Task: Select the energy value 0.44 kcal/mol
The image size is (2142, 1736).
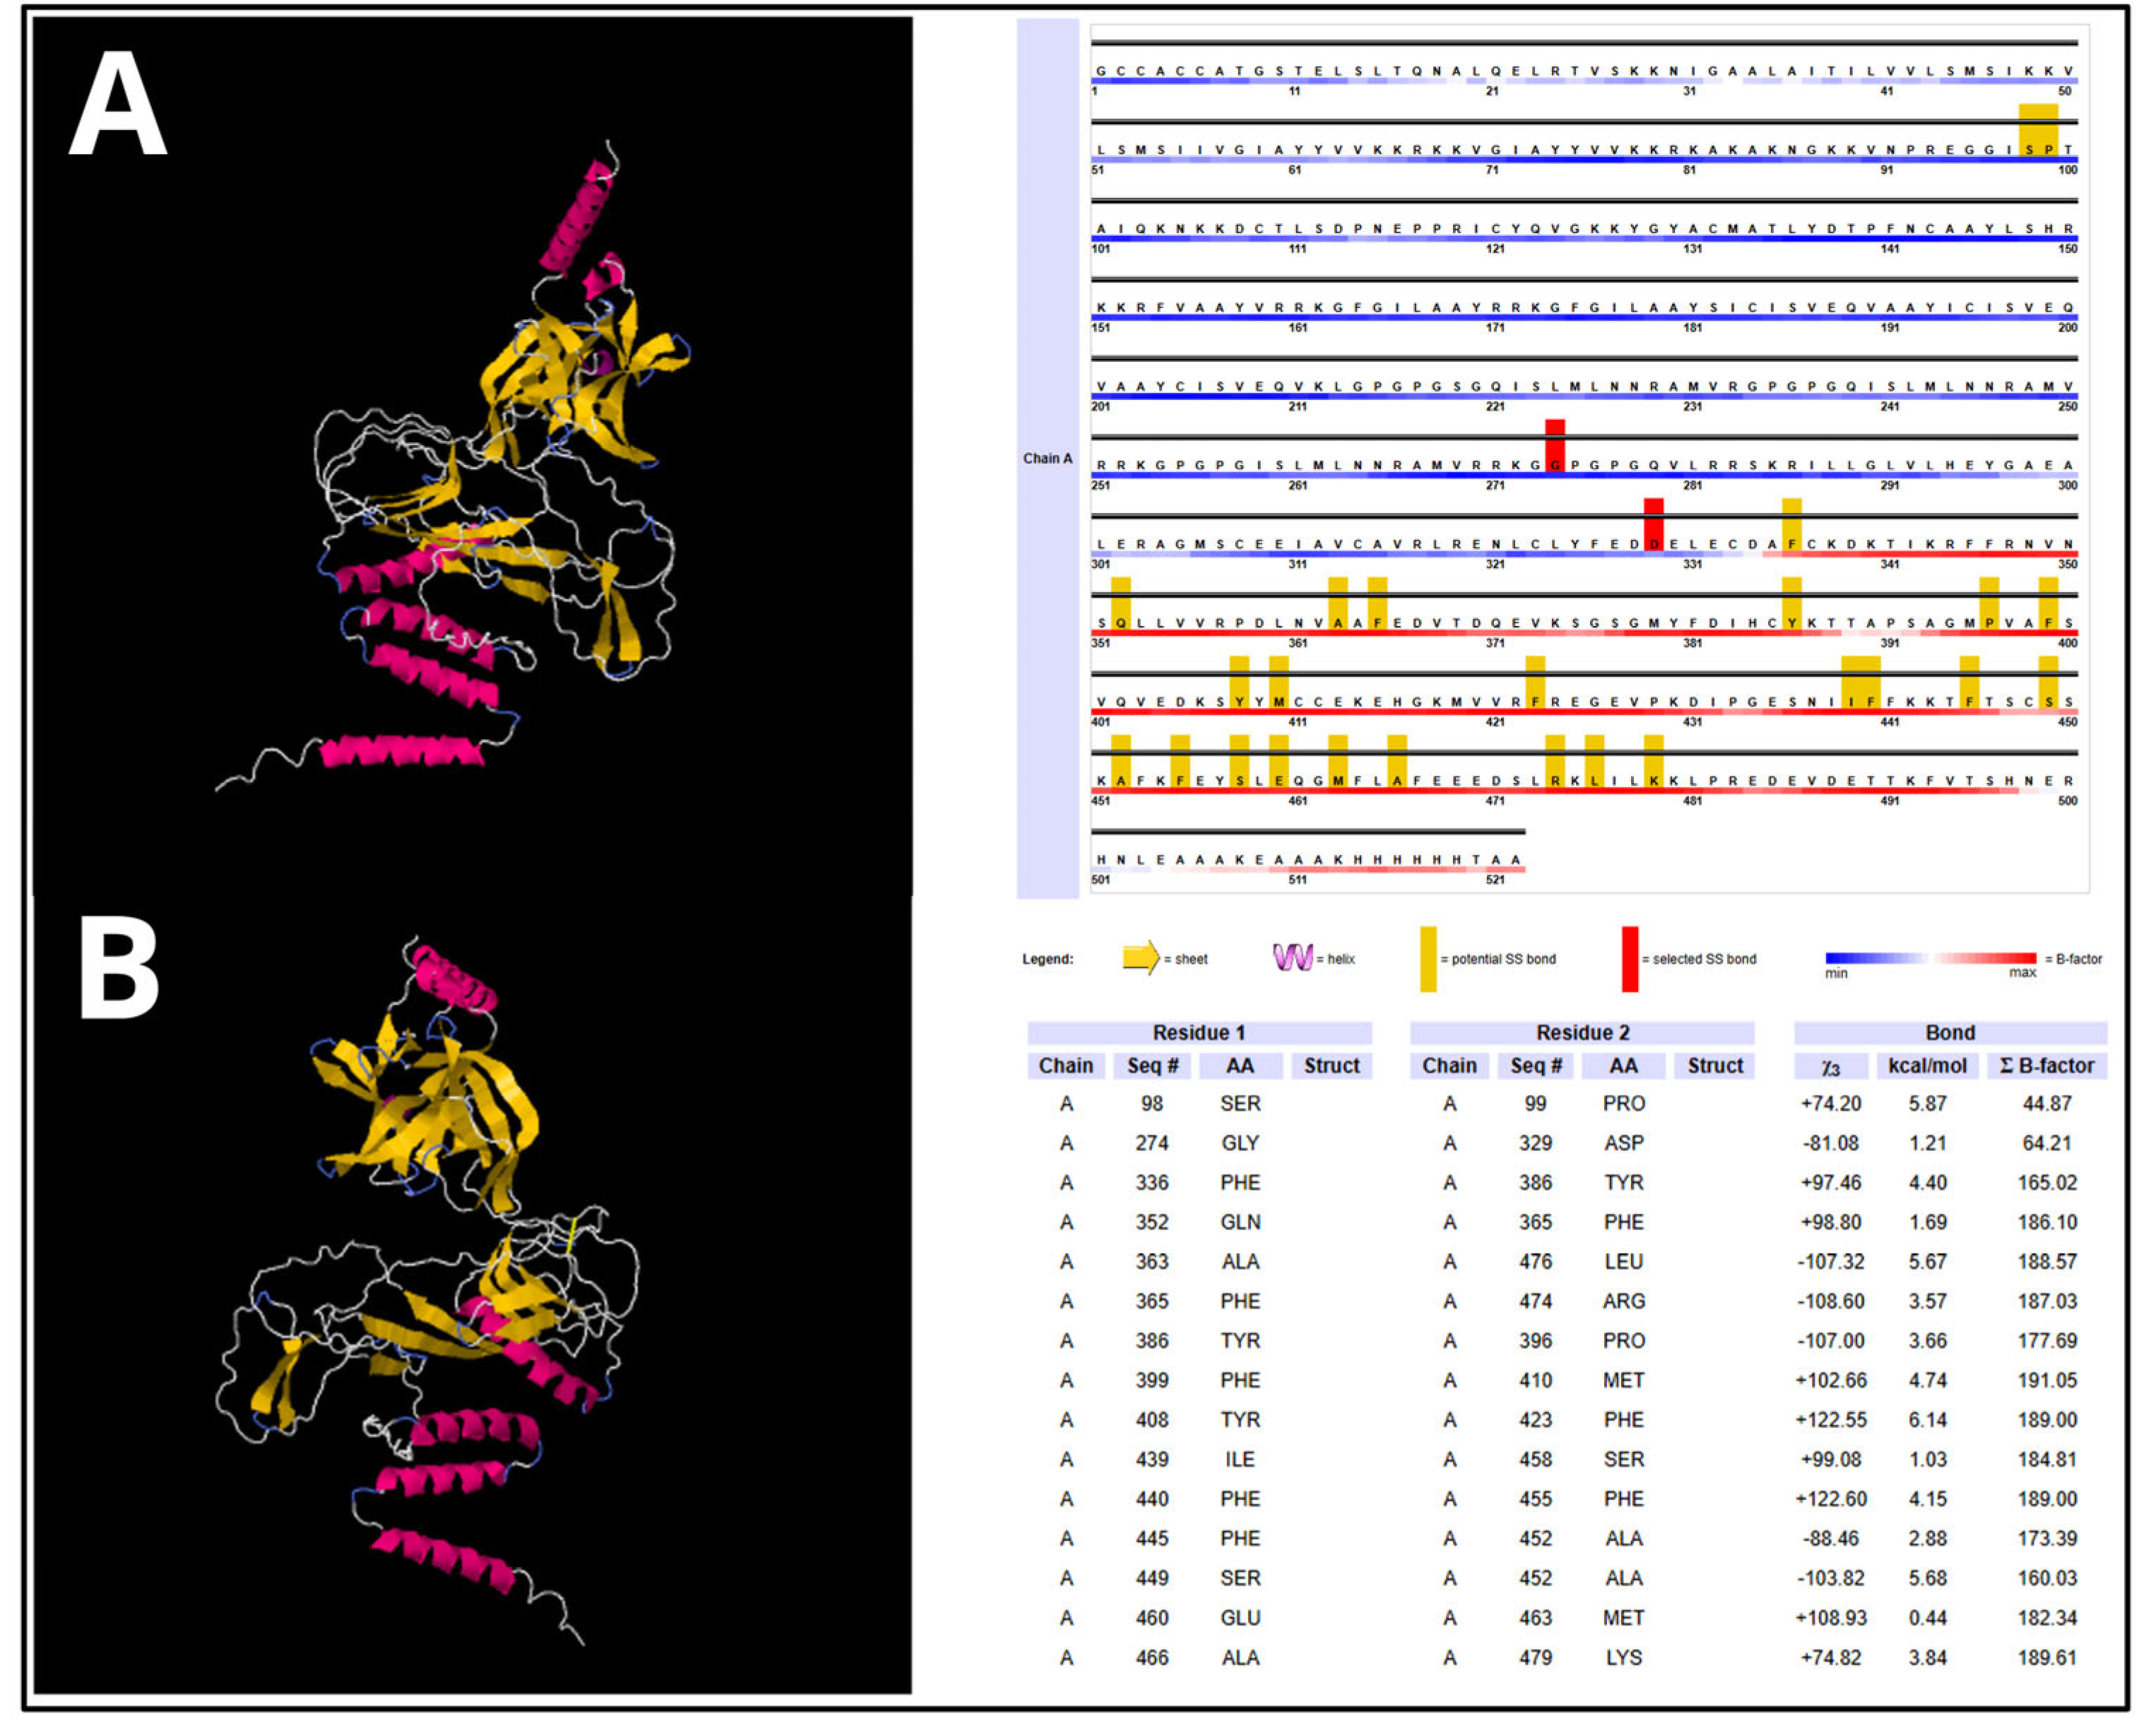Action: [1927, 1618]
